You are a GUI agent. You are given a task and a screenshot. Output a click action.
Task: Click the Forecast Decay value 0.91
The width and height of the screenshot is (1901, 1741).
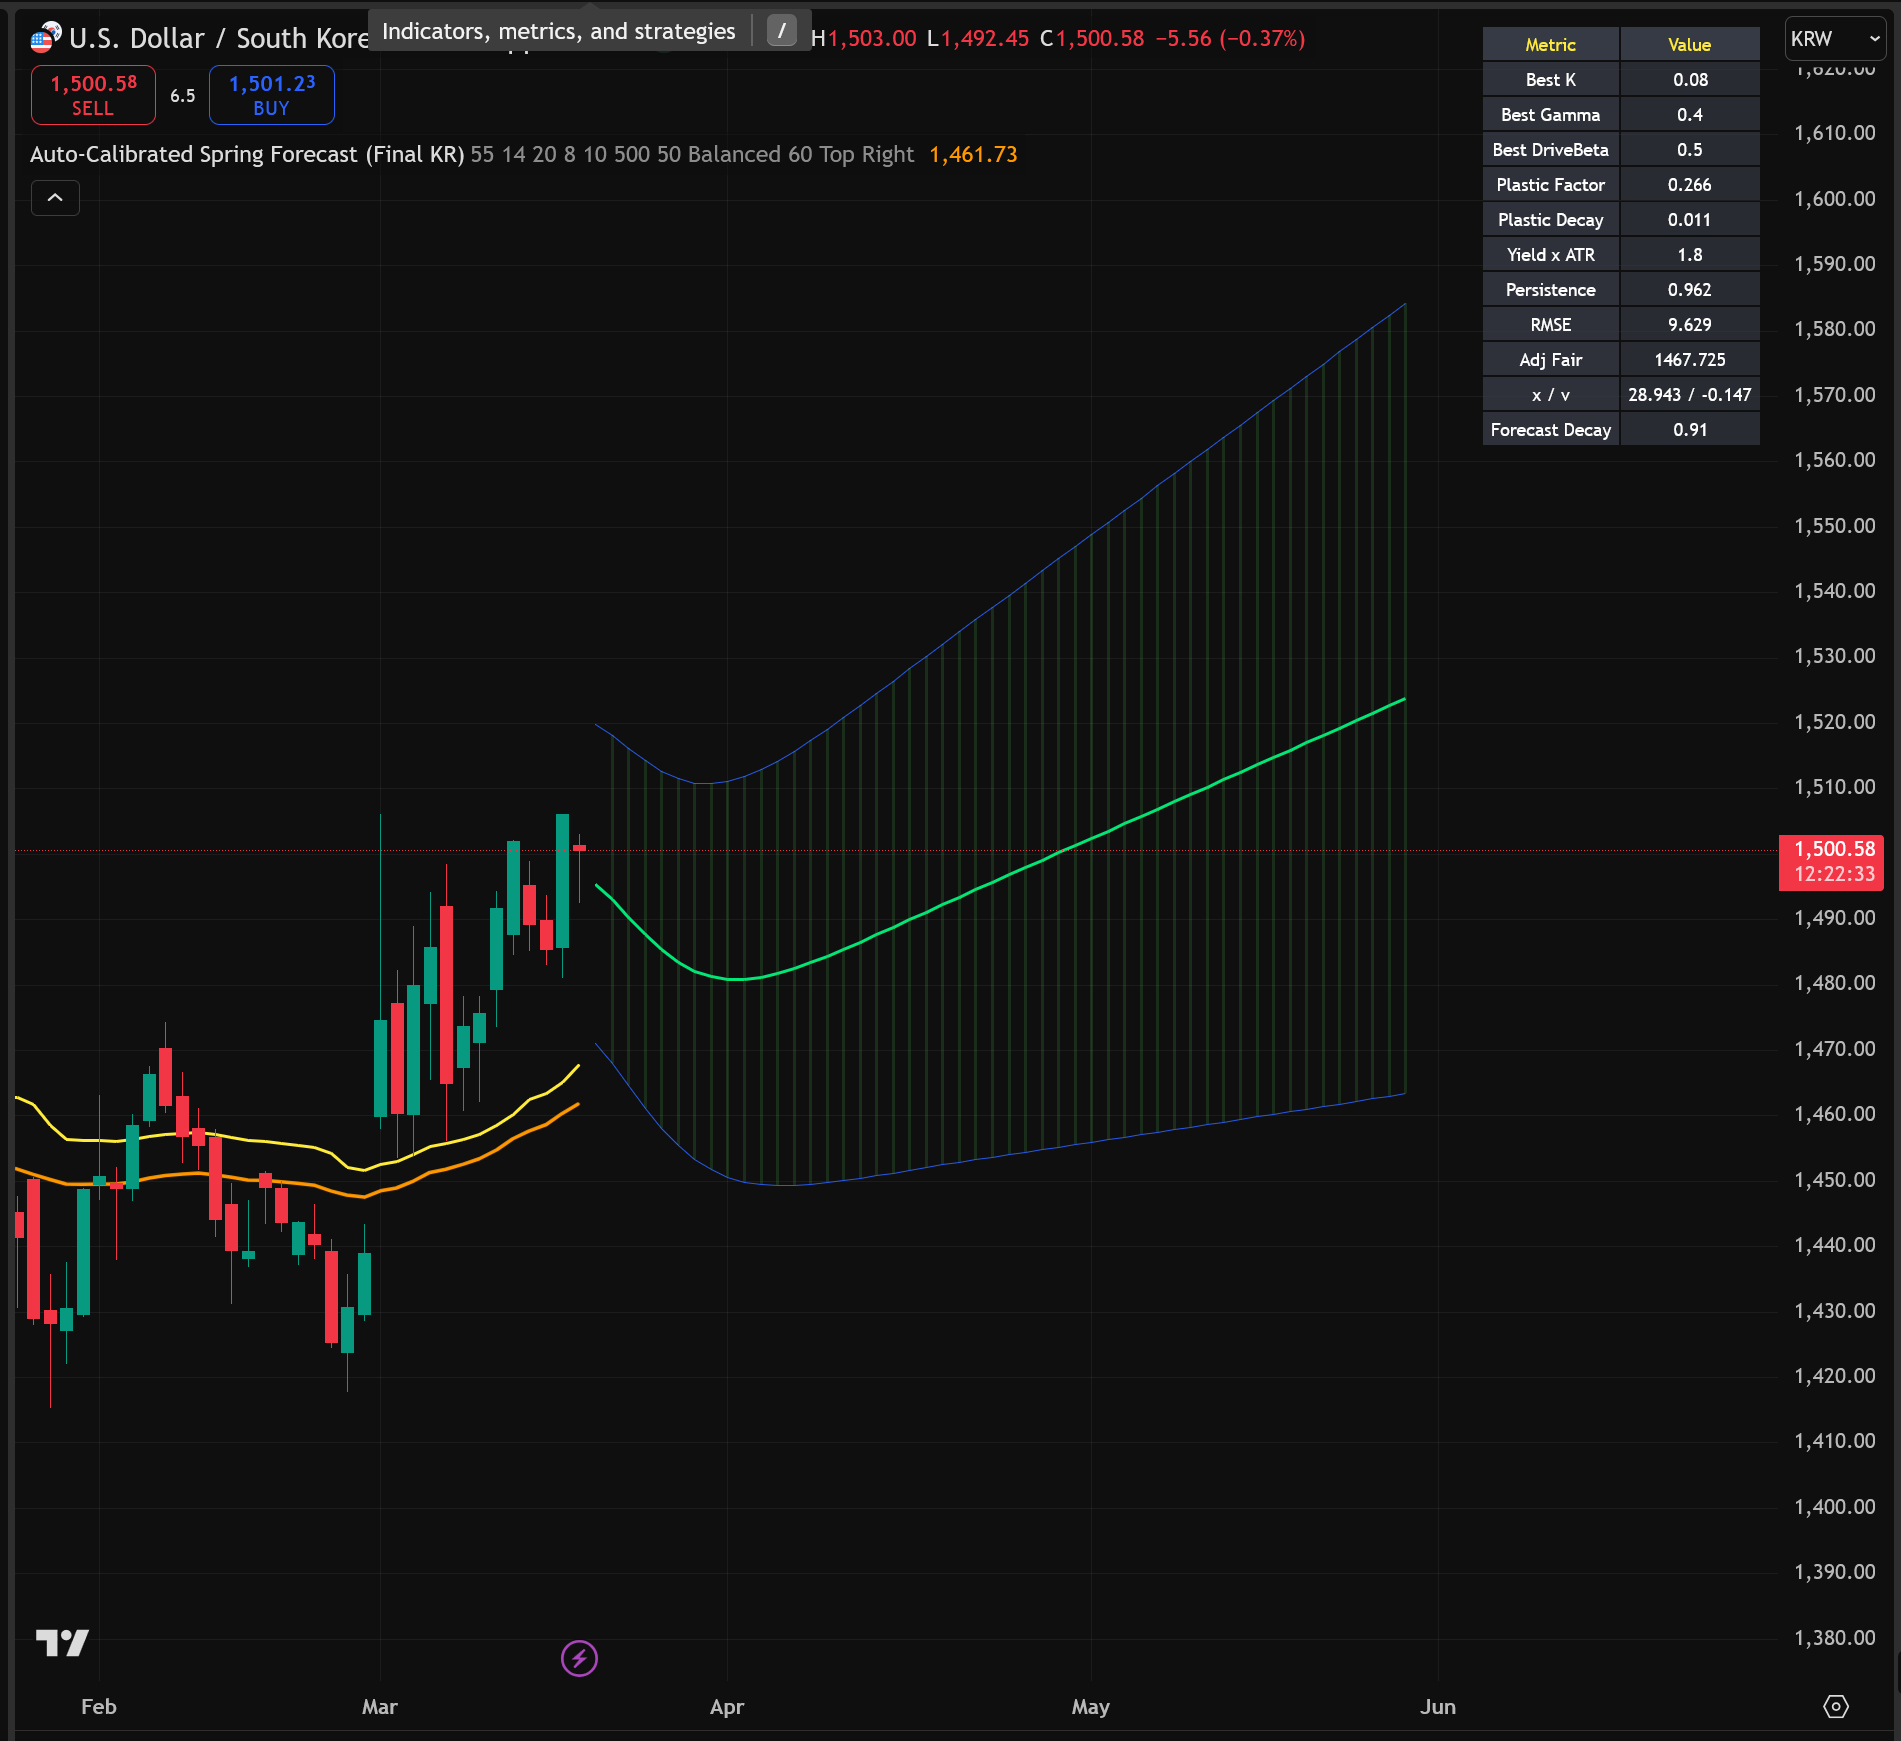click(x=1689, y=430)
